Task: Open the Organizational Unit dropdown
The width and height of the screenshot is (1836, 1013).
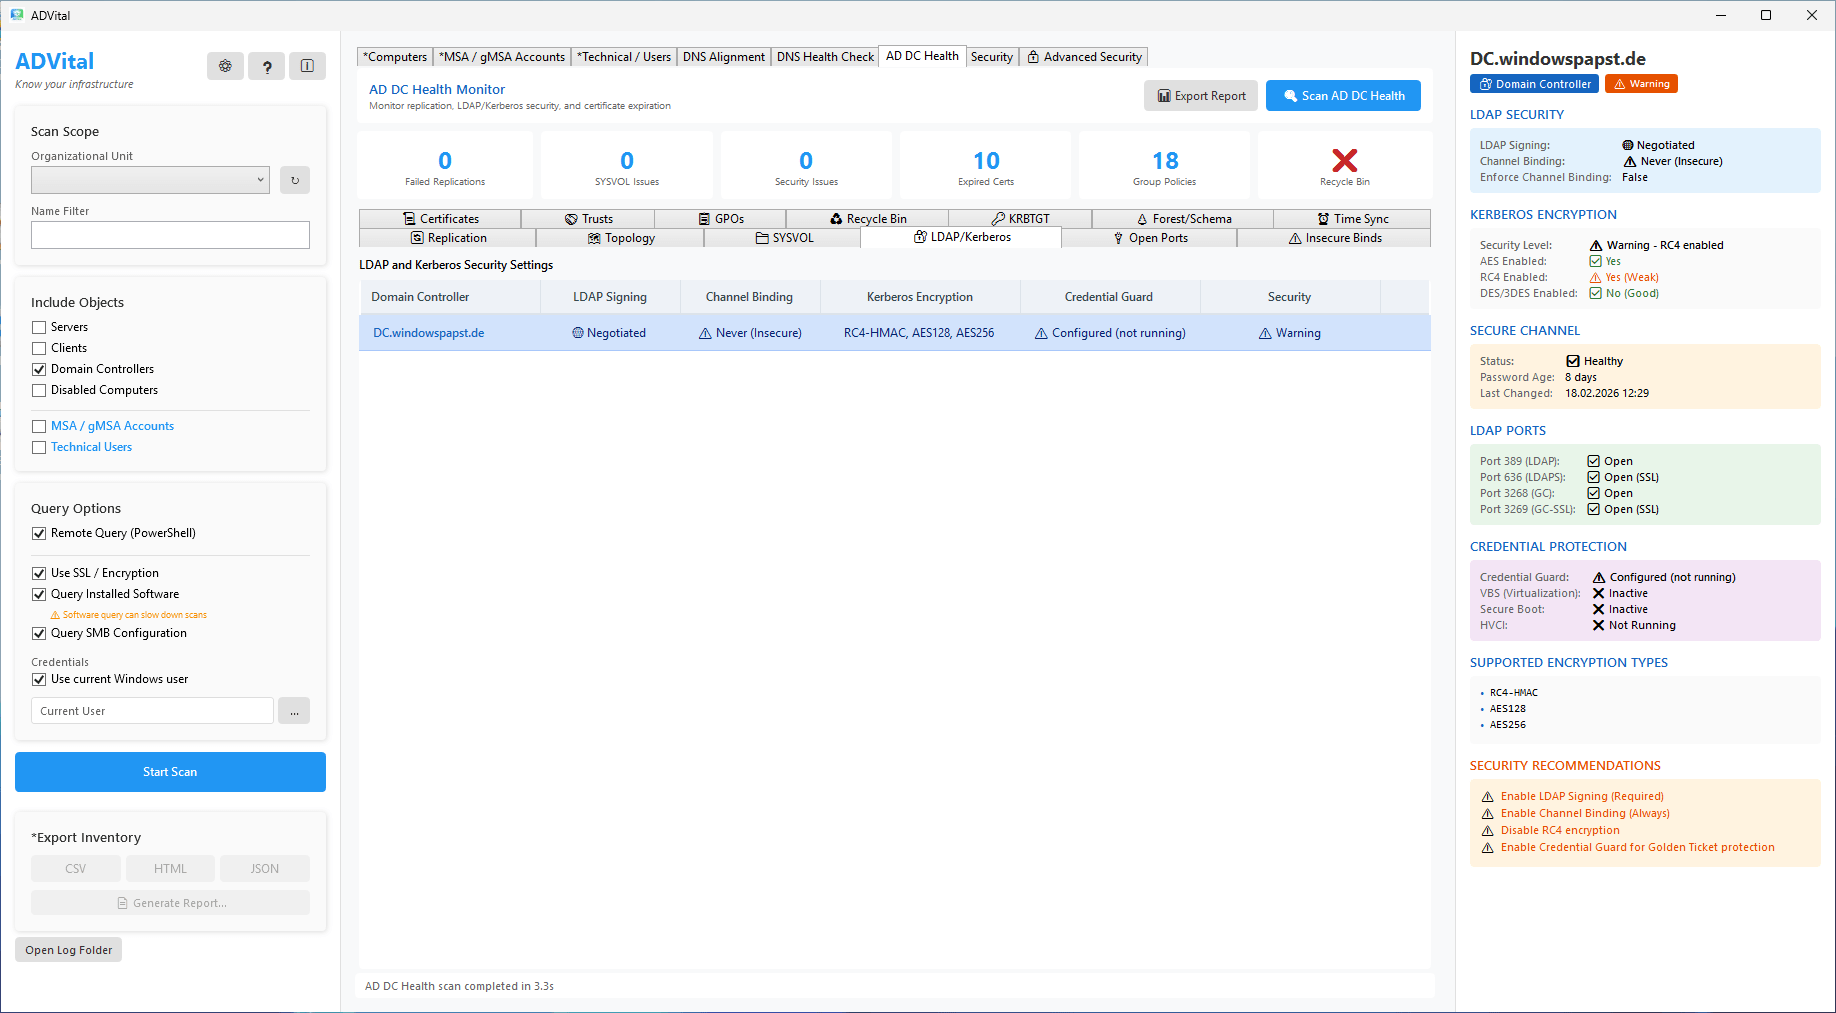Action: pyautogui.click(x=150, y=180)
